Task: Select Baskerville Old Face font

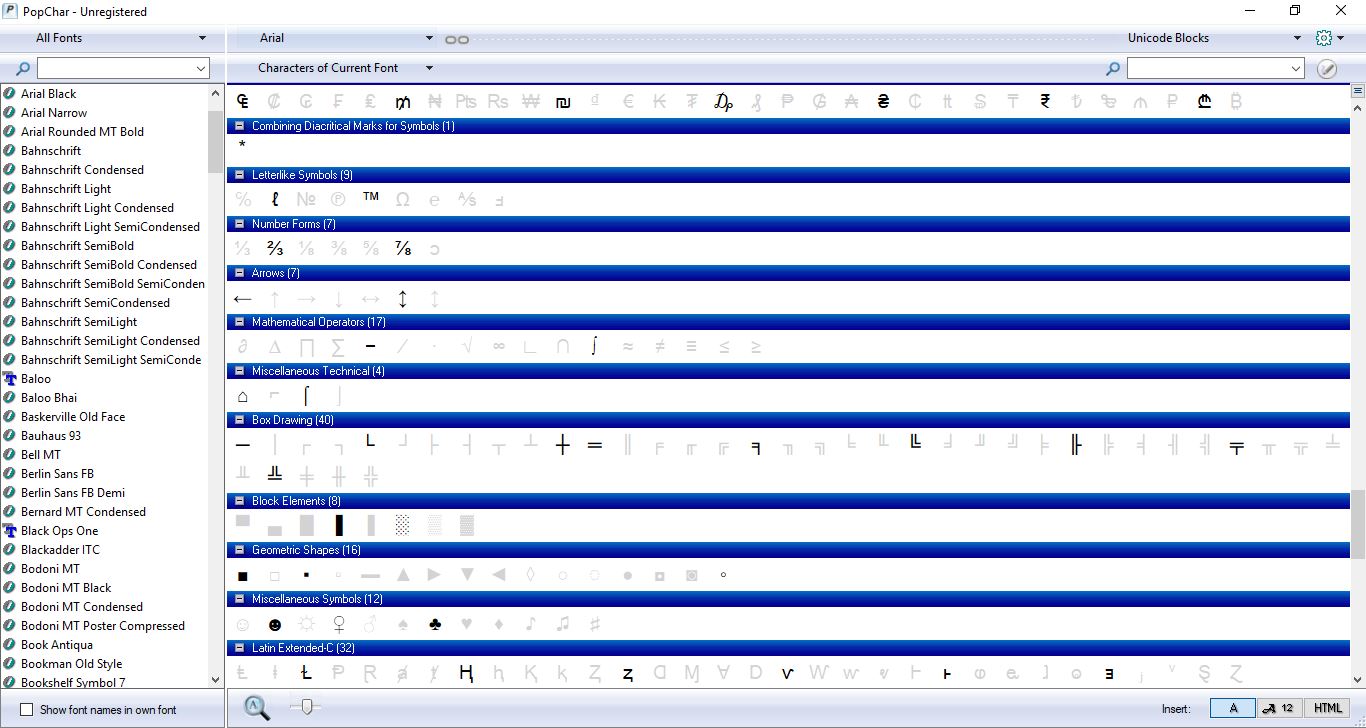Action: click(x=73, y=416)
